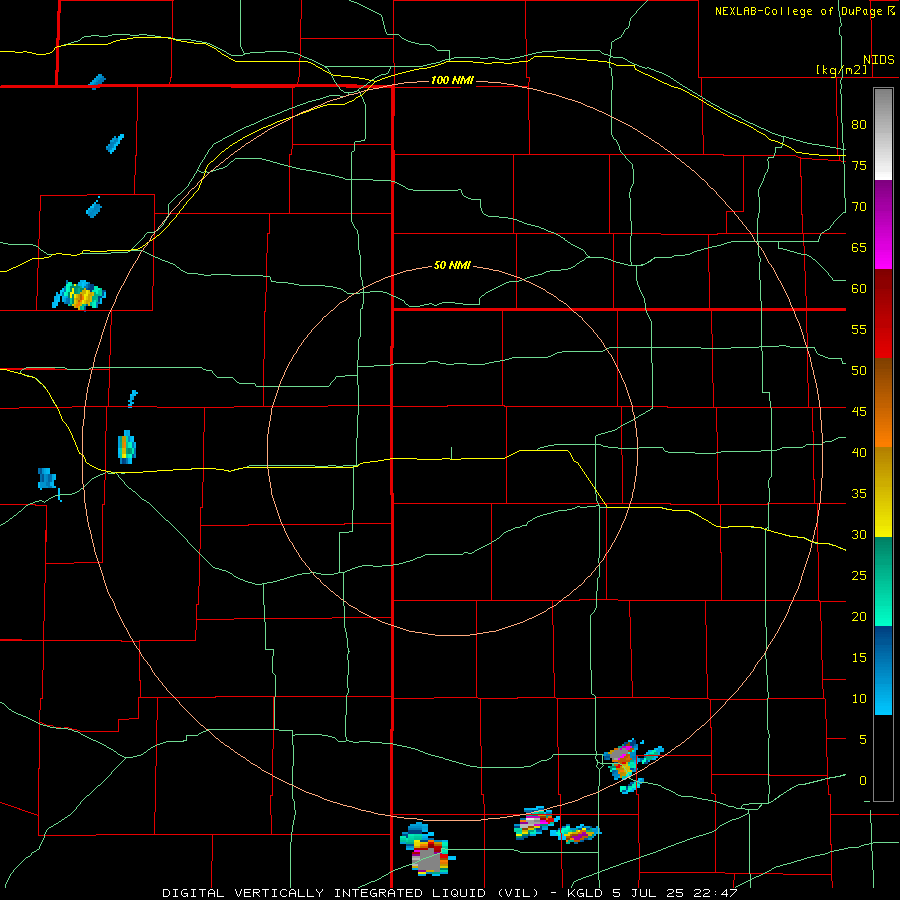Click the 45 value on the color scale
Image resolution: width=900 pixels, height=900 pixels.
coord(859,412)
